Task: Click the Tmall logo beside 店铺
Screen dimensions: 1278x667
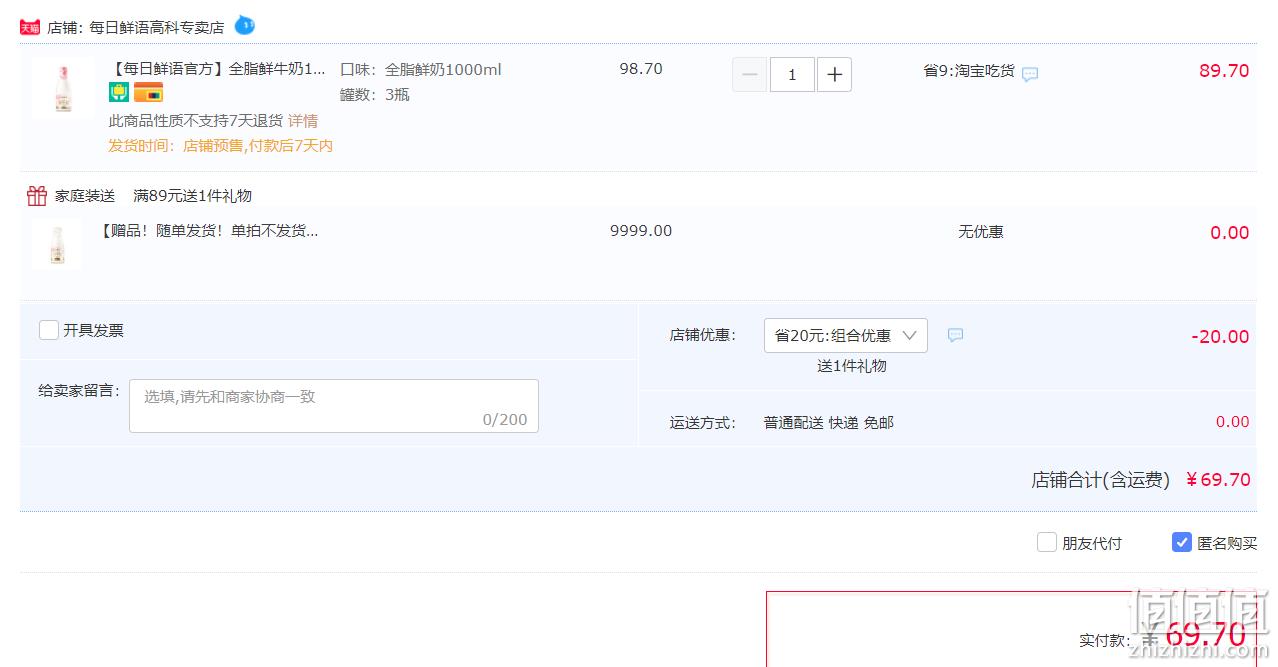Action: tap(30, 27)
